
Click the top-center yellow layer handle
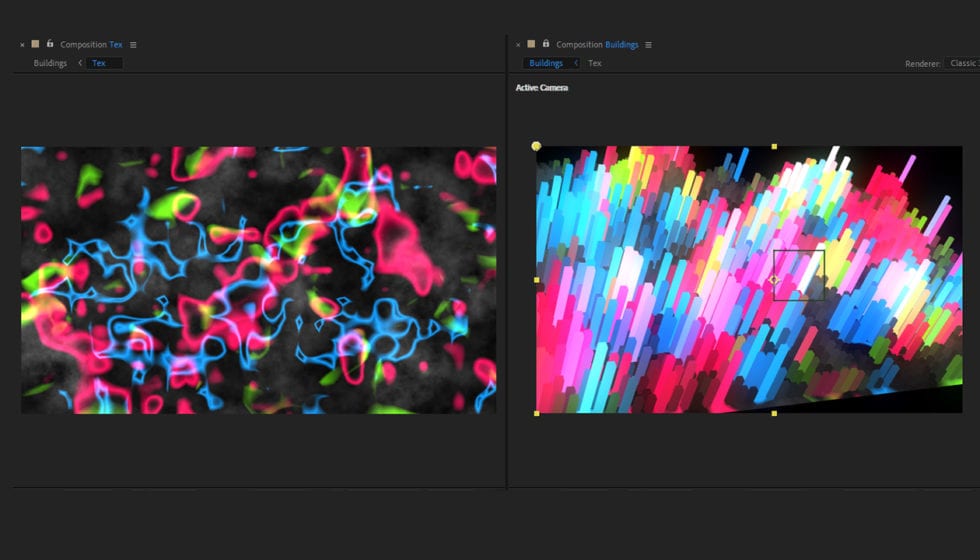pyautogui.click(x=774, y=147)
